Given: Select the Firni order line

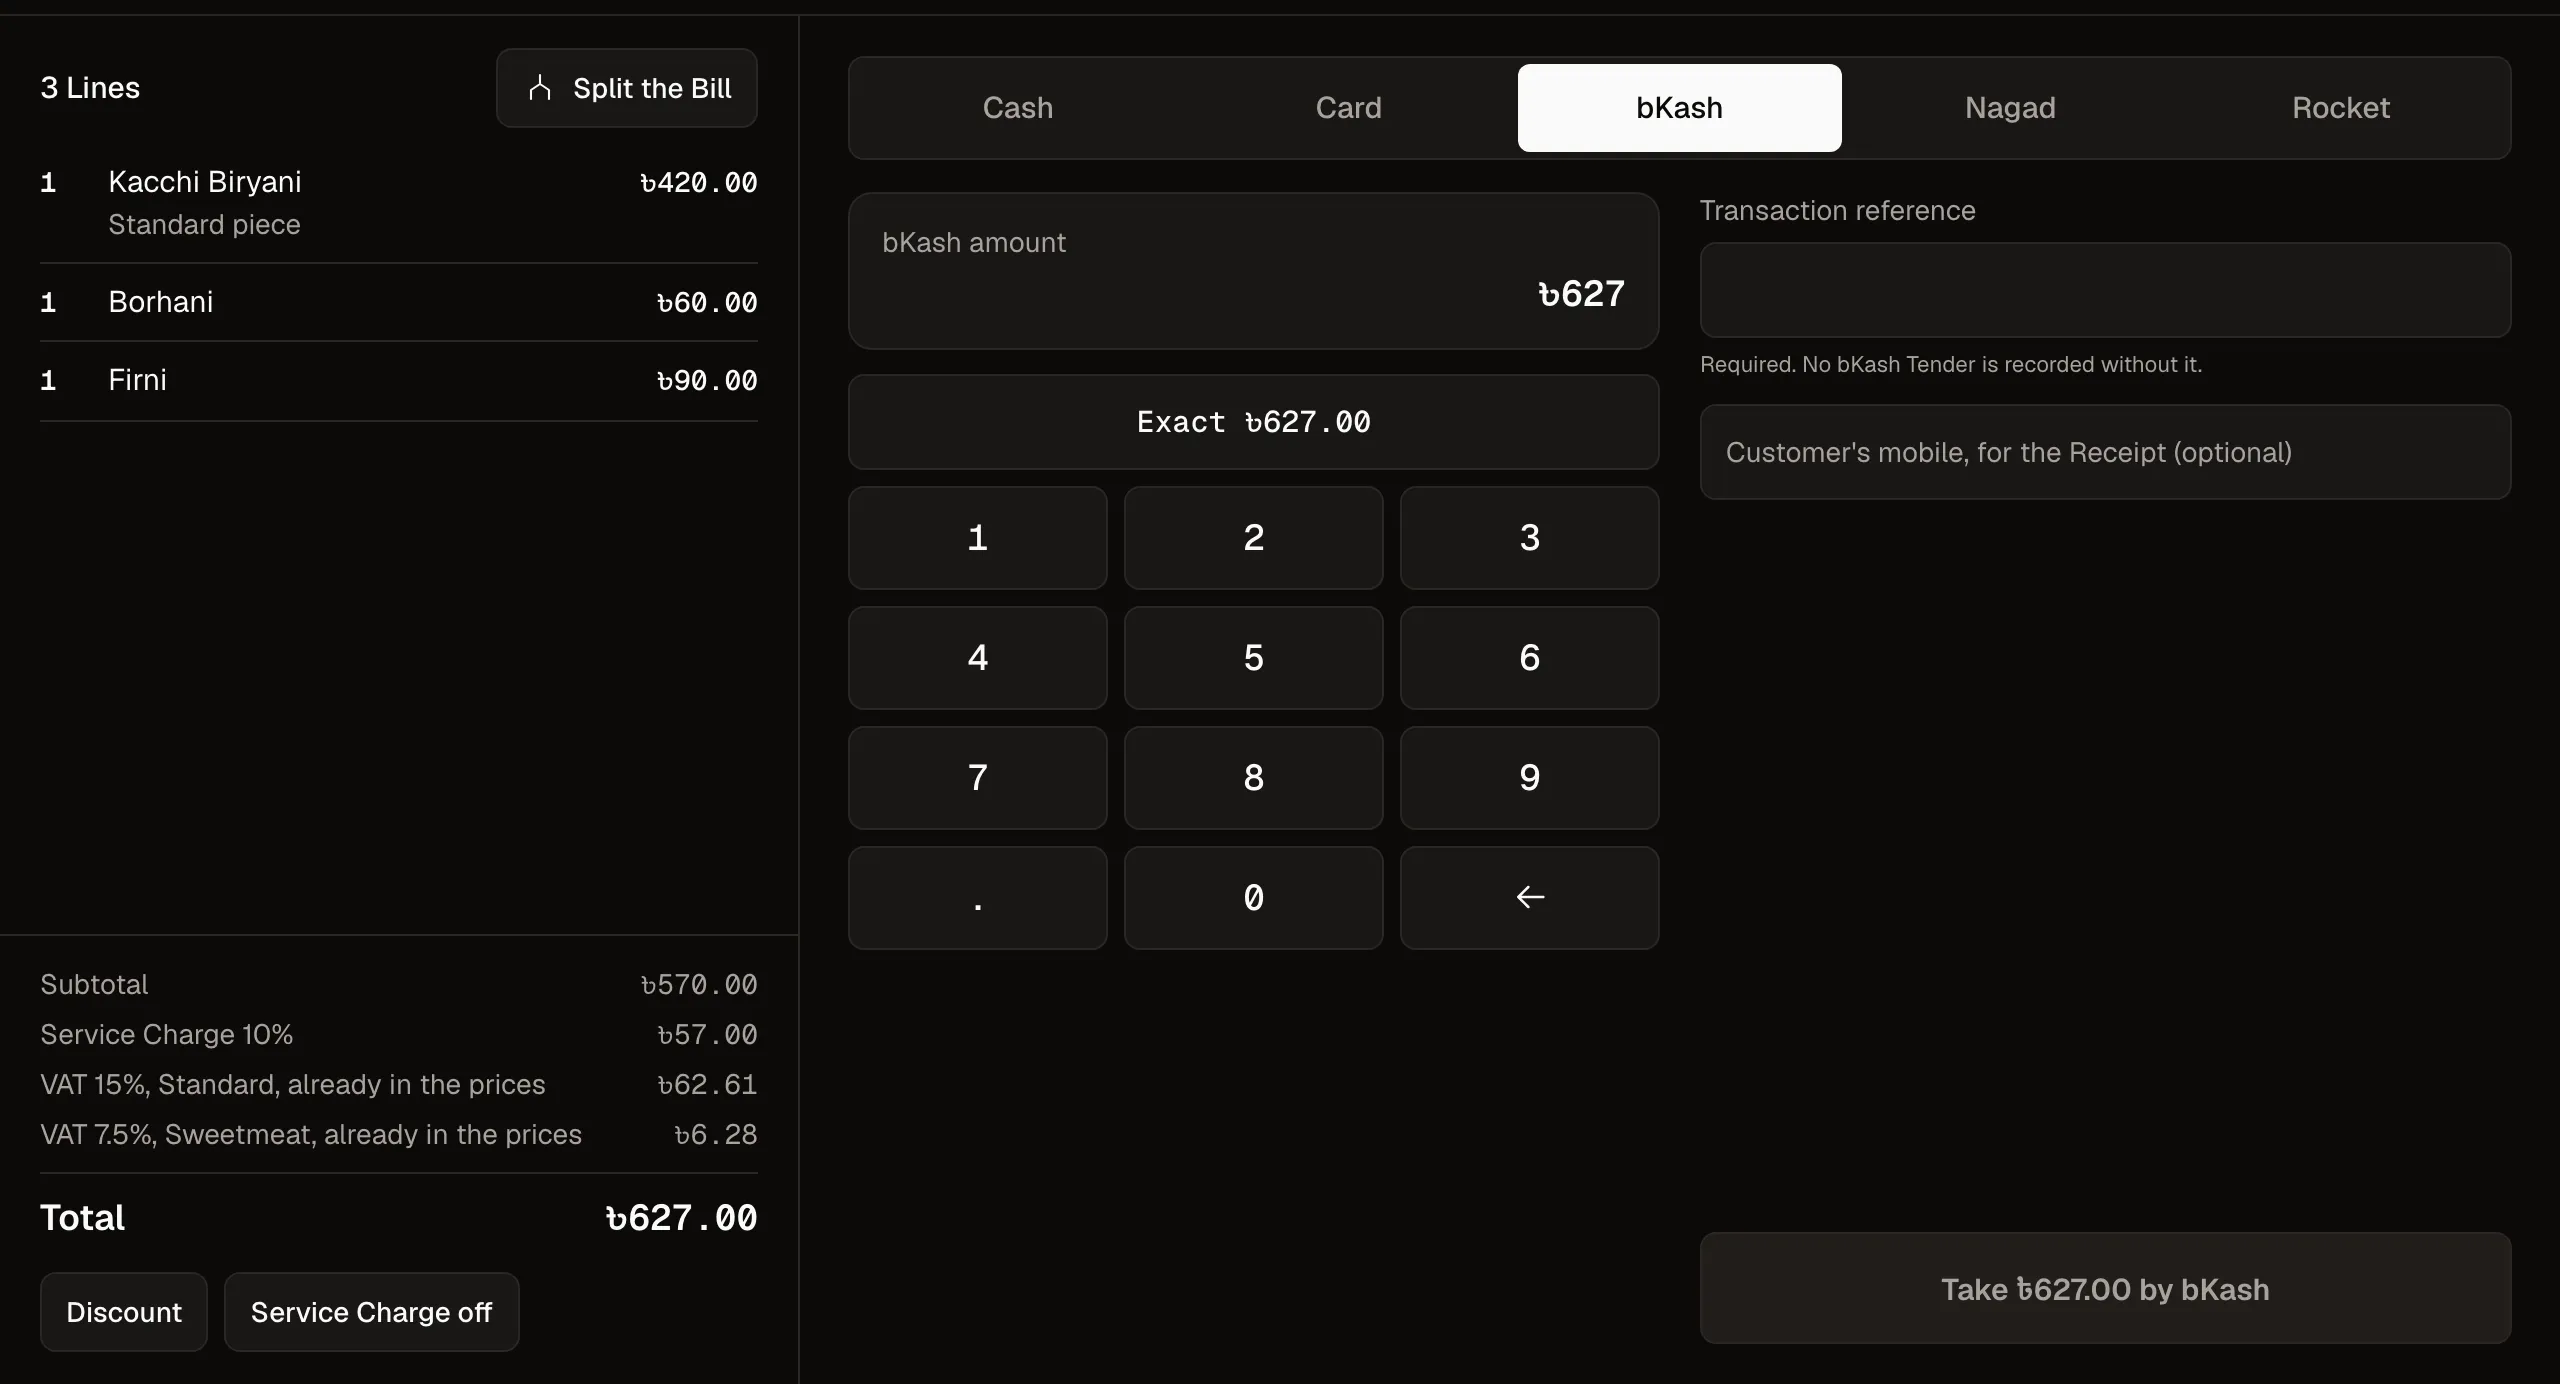Looking at the screenshot, I should pos(399,381).
